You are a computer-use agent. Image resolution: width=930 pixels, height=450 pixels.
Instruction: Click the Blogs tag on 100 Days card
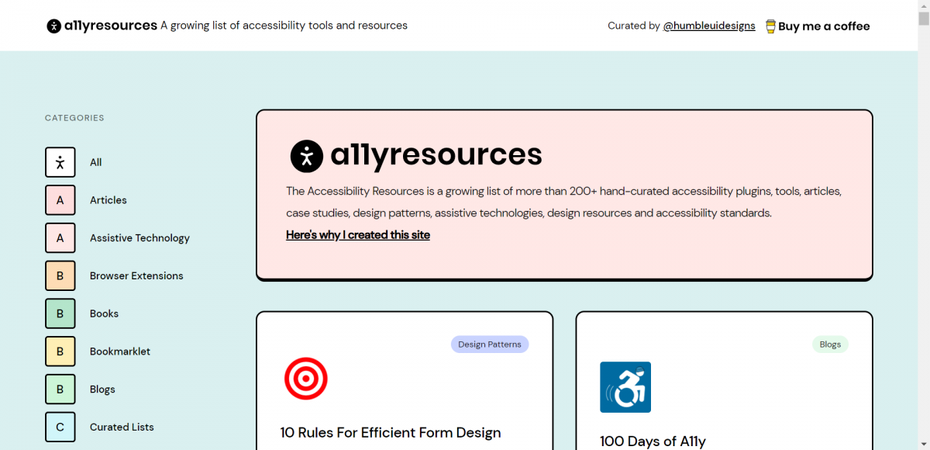830,344
